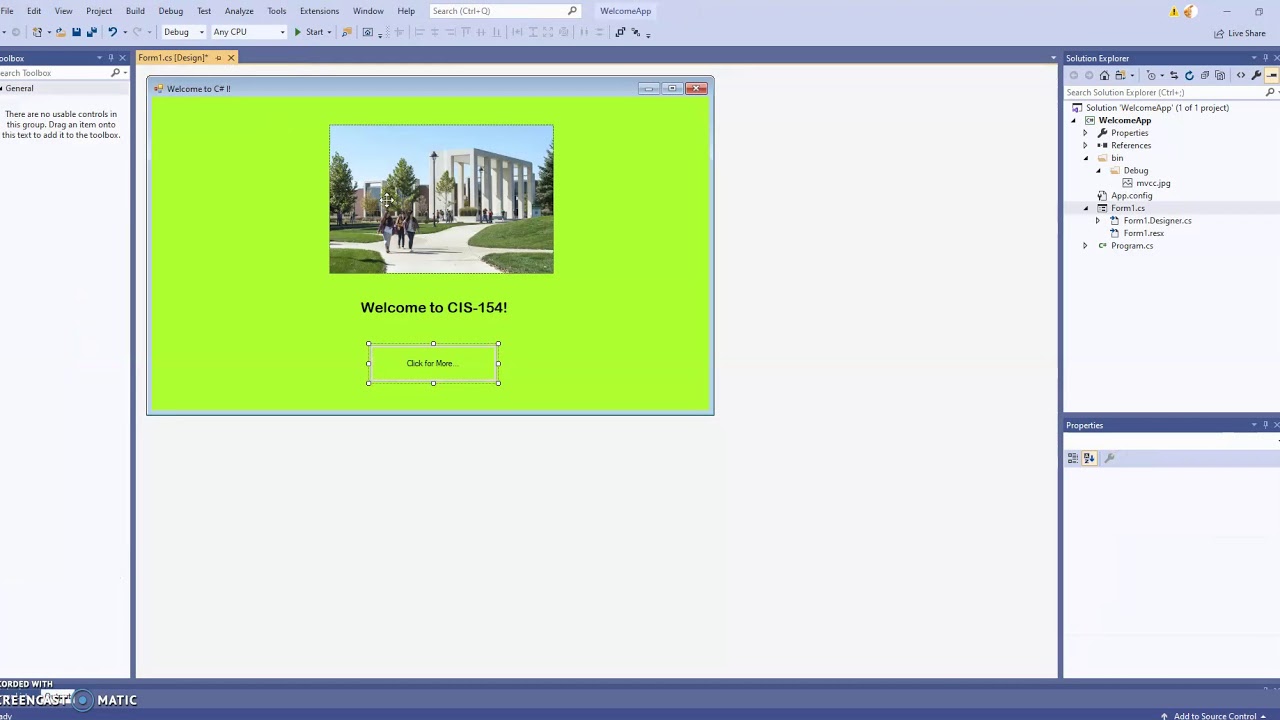Expand the References node
This screenshot has width=1280, height=720.
coord(1086,145)
